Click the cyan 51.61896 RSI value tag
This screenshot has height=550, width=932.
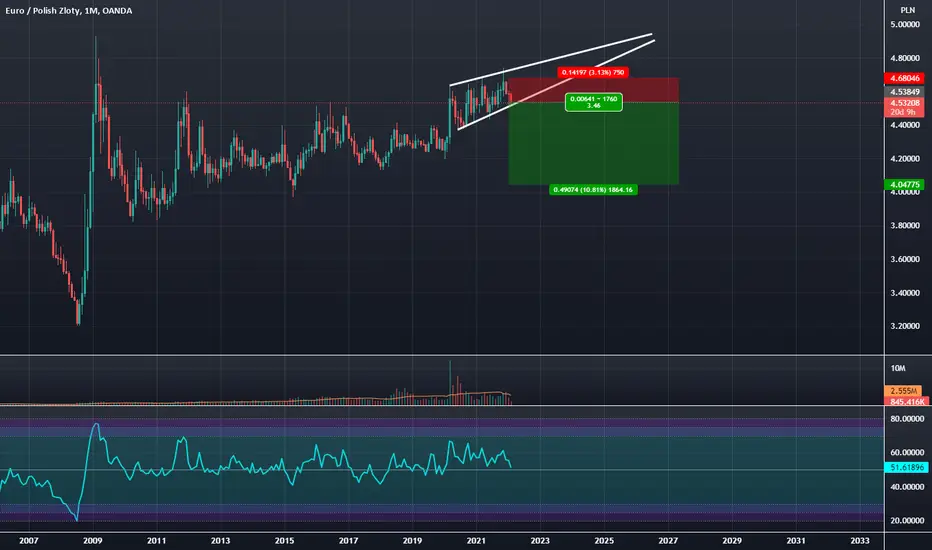click(905, 467)
